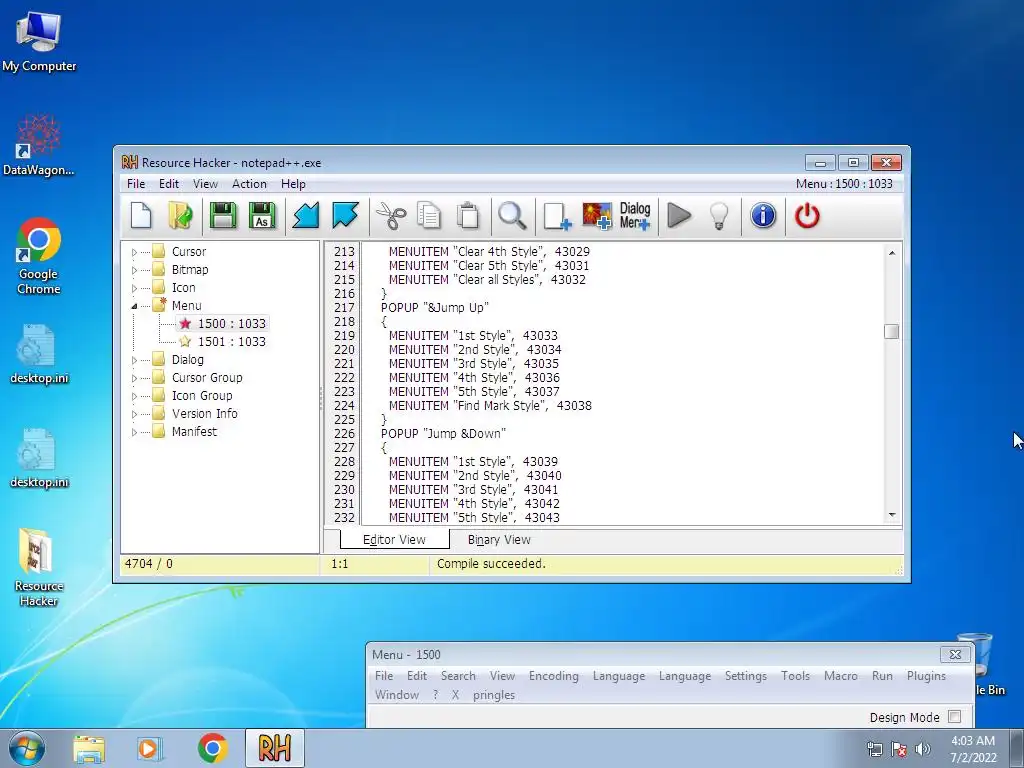1024x768 pixels.
Task: Select the Menu folder label in tree
Action: [x=186, y=306]
